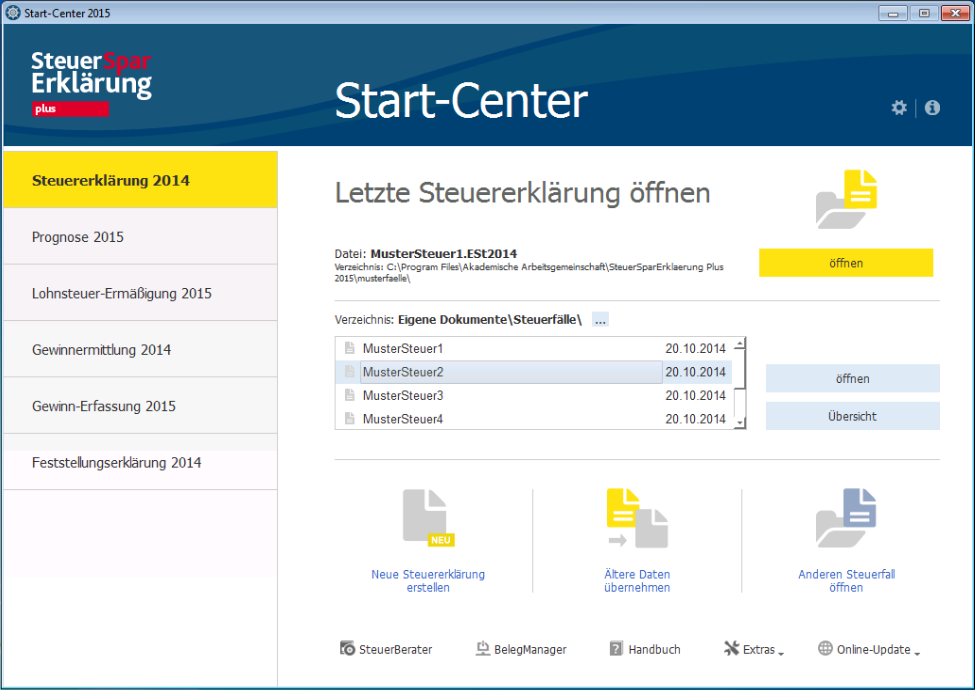Click Neue Steuererklärung erstellen link
975x690 pixels.
(x=428, y=581)
